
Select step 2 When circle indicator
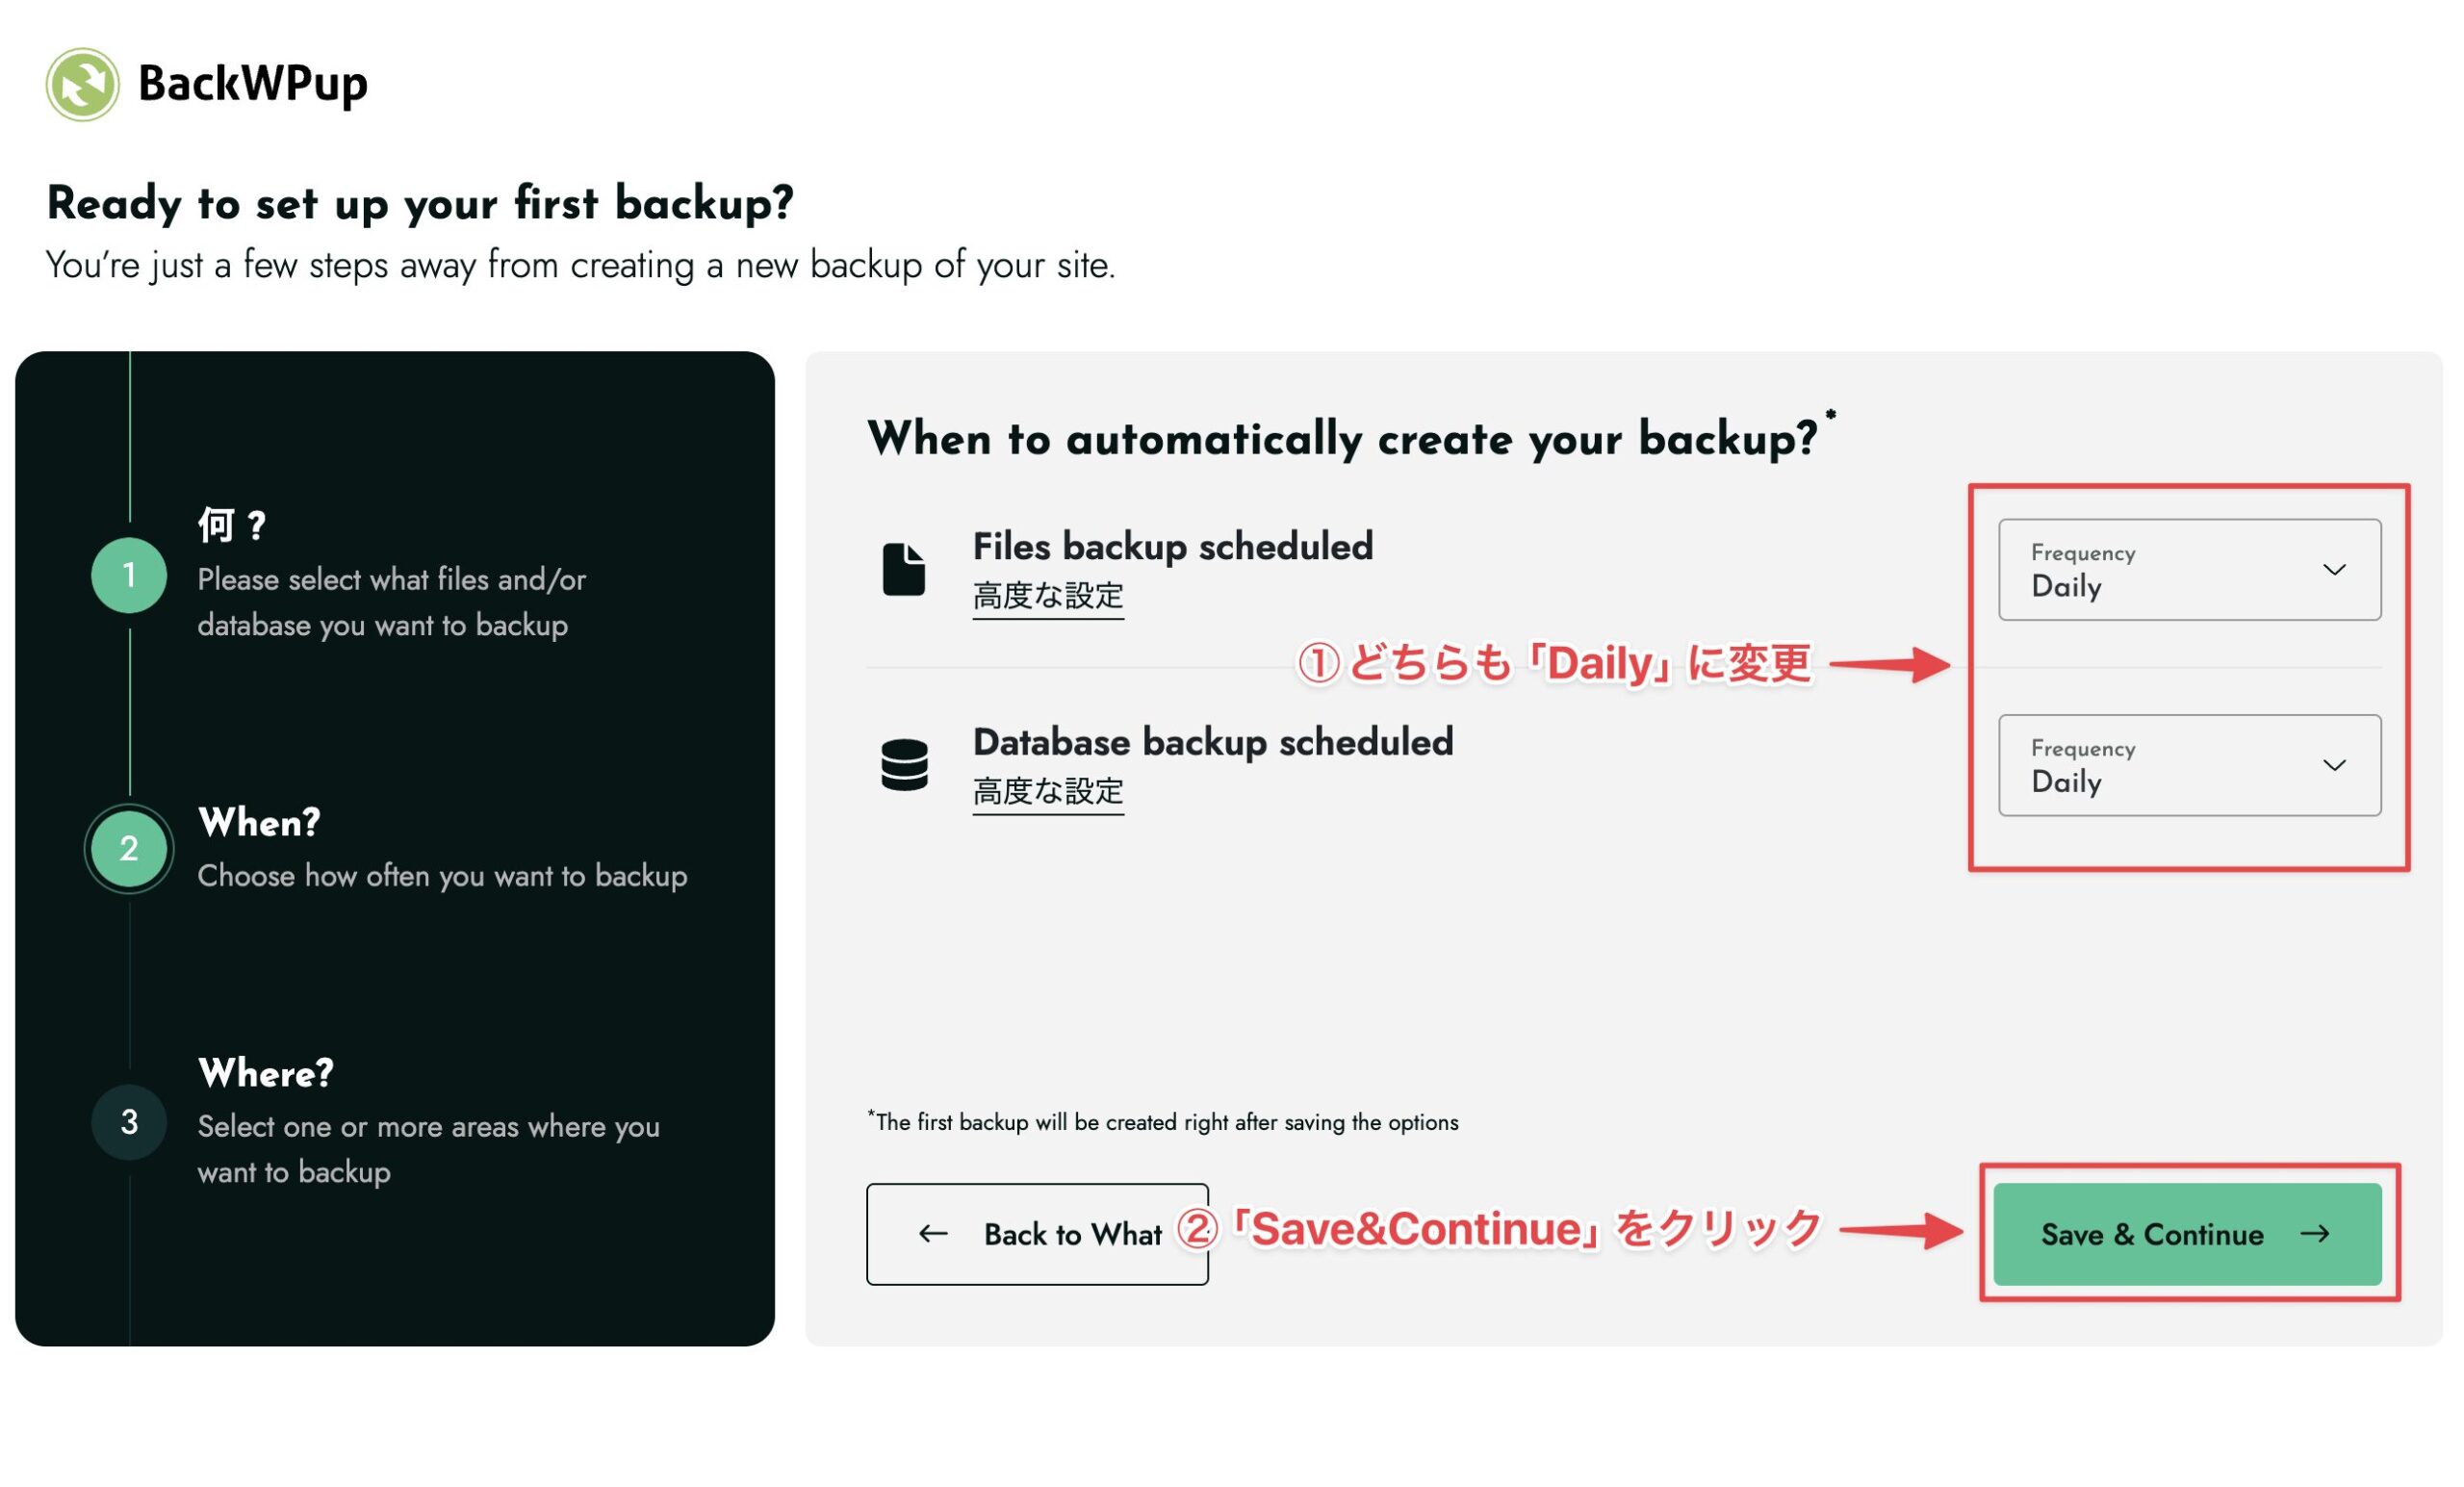129,849
